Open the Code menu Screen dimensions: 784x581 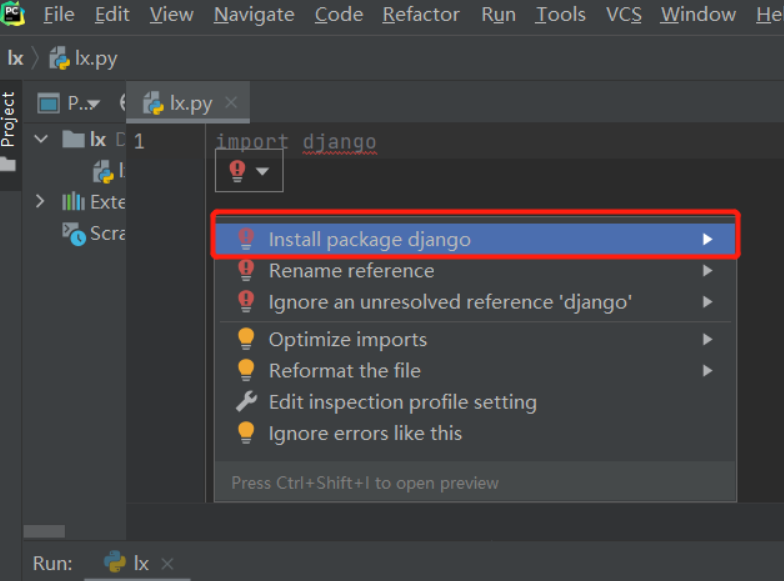click(x=338, y=14)
